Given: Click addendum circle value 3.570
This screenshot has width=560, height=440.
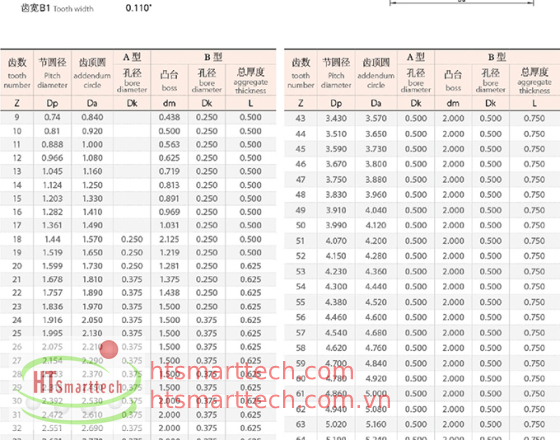Looking at the screenshot, I should point(376,118).
